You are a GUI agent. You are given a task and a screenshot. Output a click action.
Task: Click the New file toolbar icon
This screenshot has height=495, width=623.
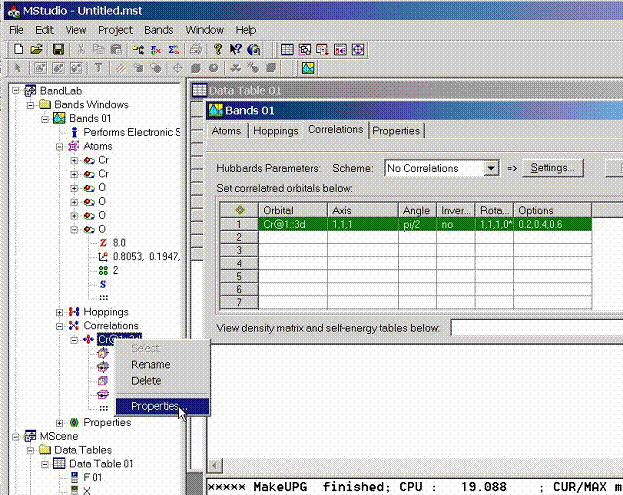[x=17, y=49]
